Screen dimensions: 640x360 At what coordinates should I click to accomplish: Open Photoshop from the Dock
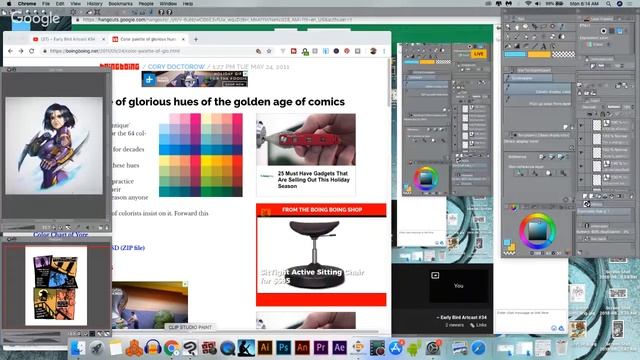pos(283,348)
